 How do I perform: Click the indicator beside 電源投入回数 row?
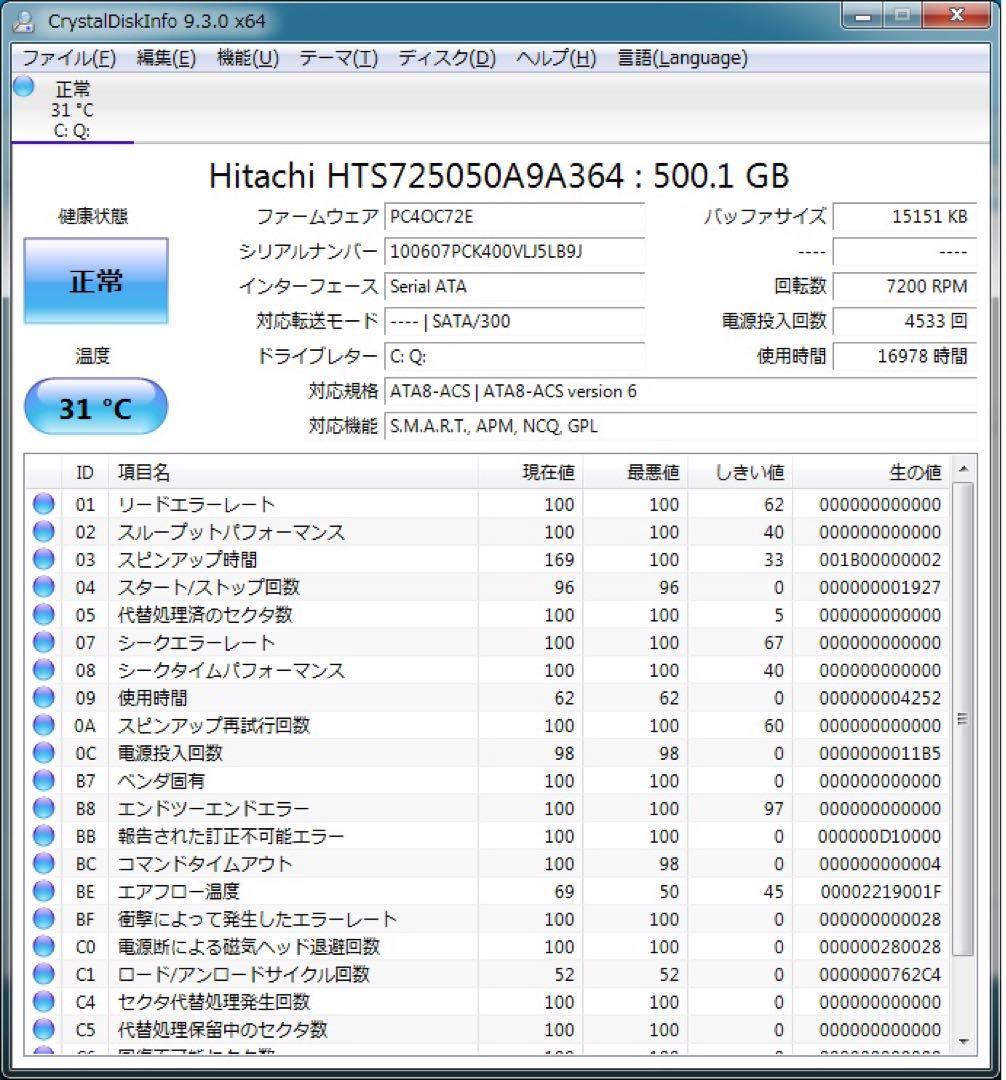[x=43, y=753]
